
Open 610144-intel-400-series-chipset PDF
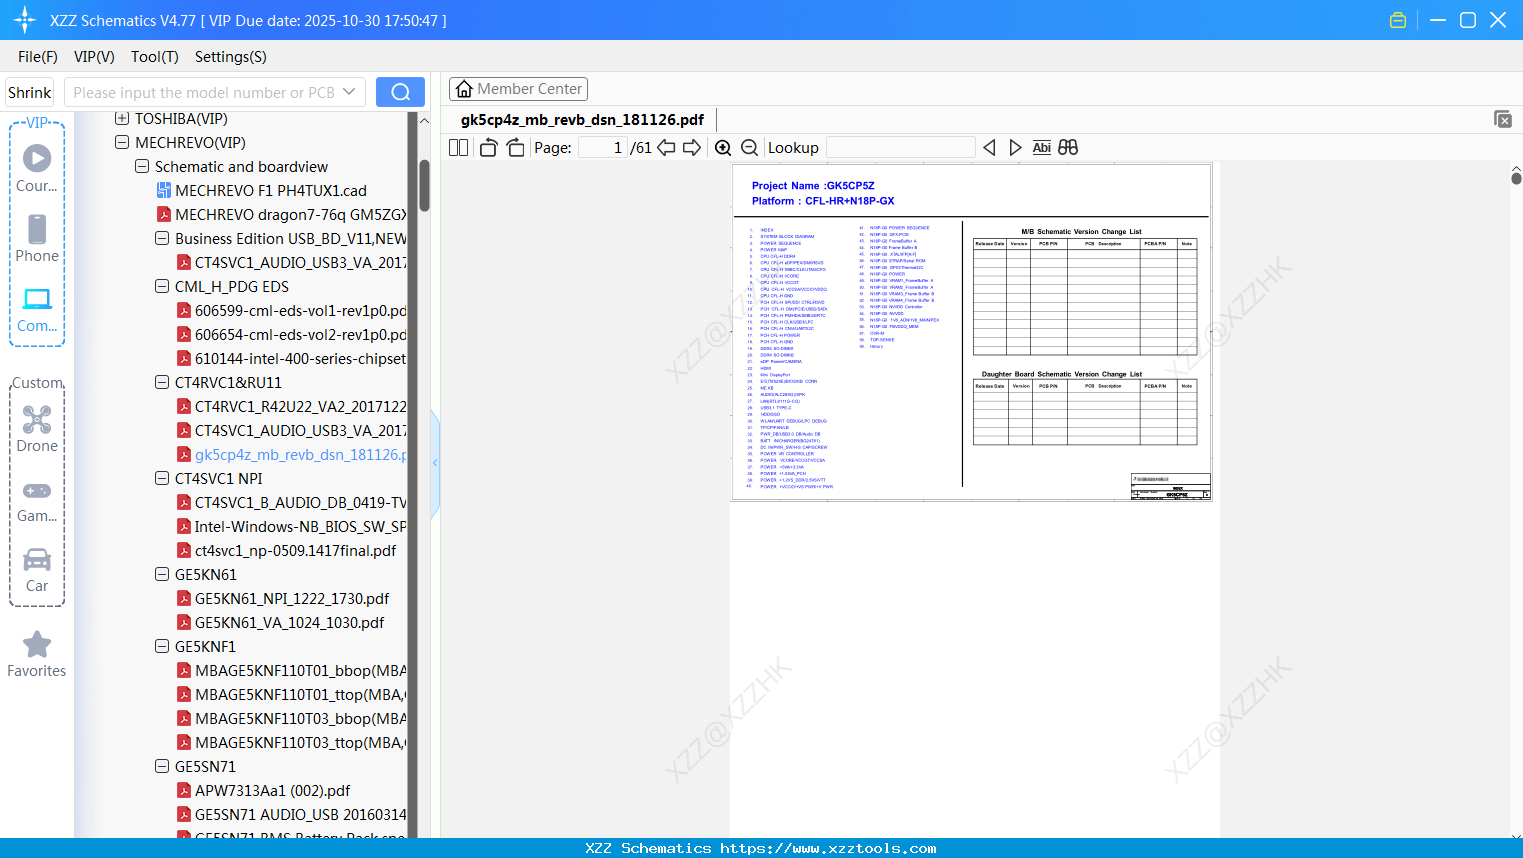pyautogui.click(x=291, y=359)
